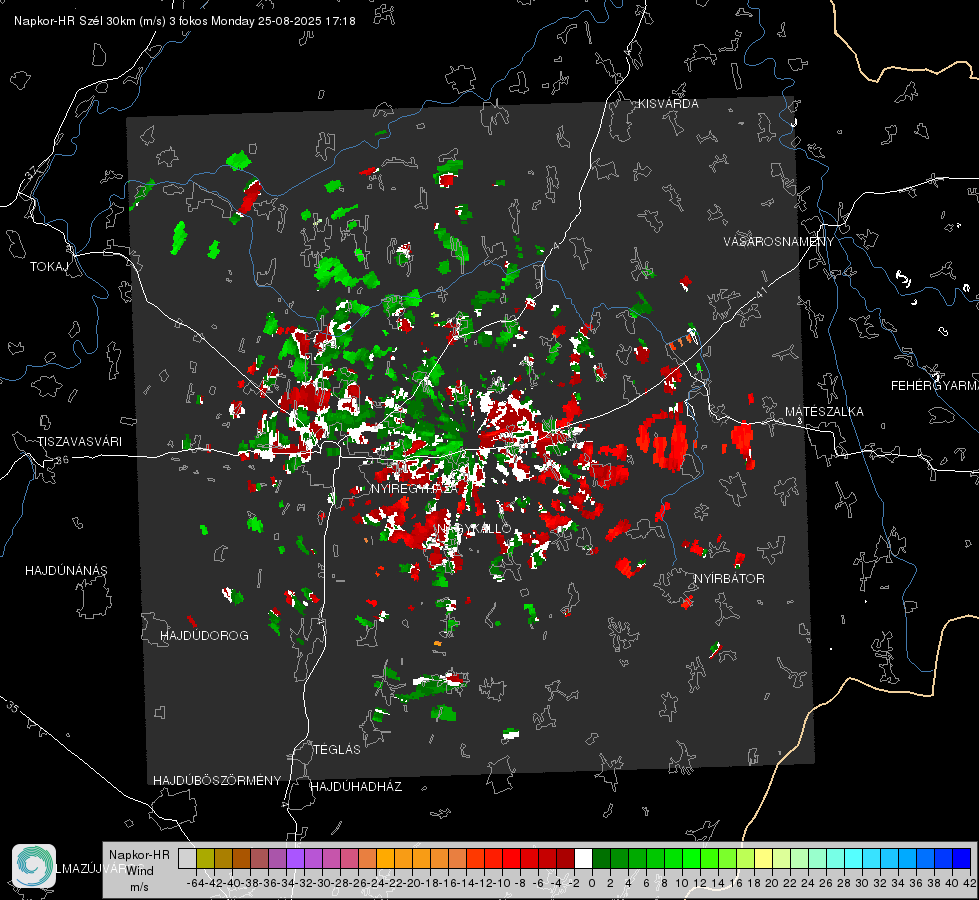This screenshot has height=900, width=979.
Task: Select the white swatch between -2 and 0
Action: tap(583, 858)
